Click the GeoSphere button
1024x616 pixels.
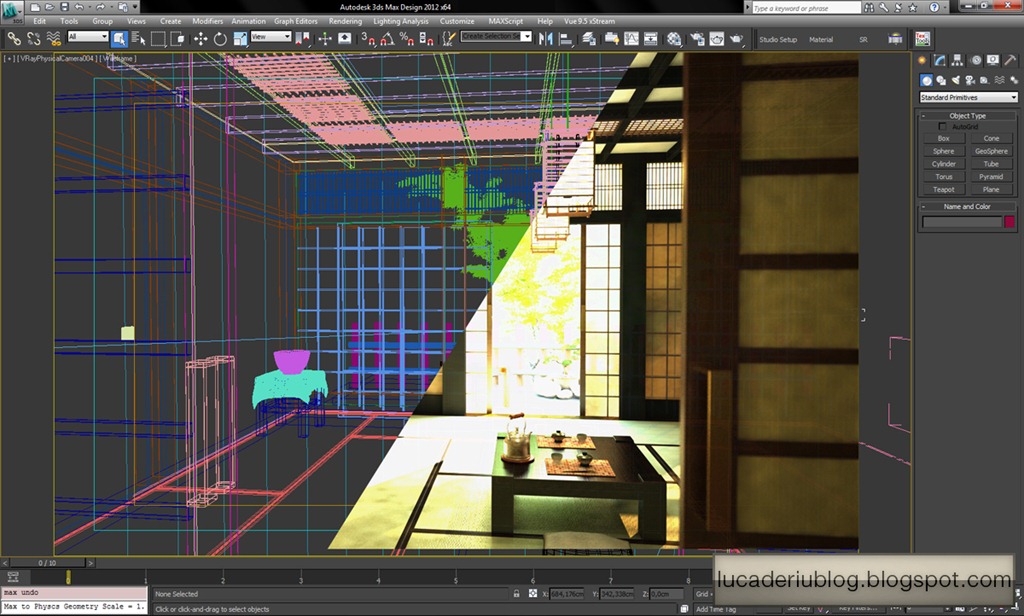991,151
